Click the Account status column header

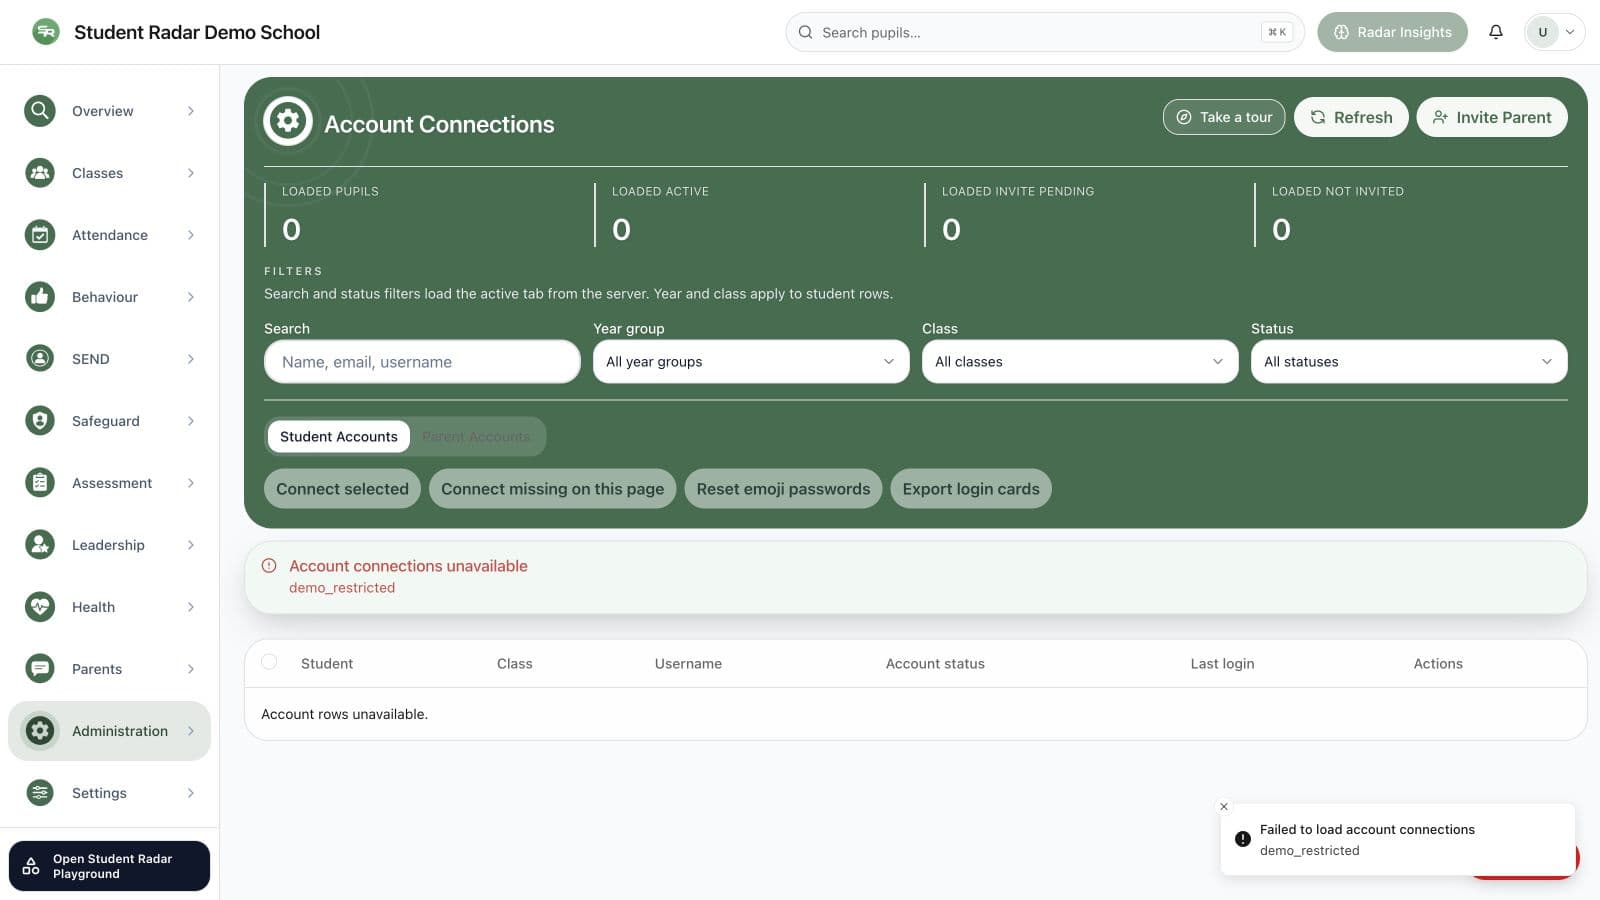[x=935, y=664]
